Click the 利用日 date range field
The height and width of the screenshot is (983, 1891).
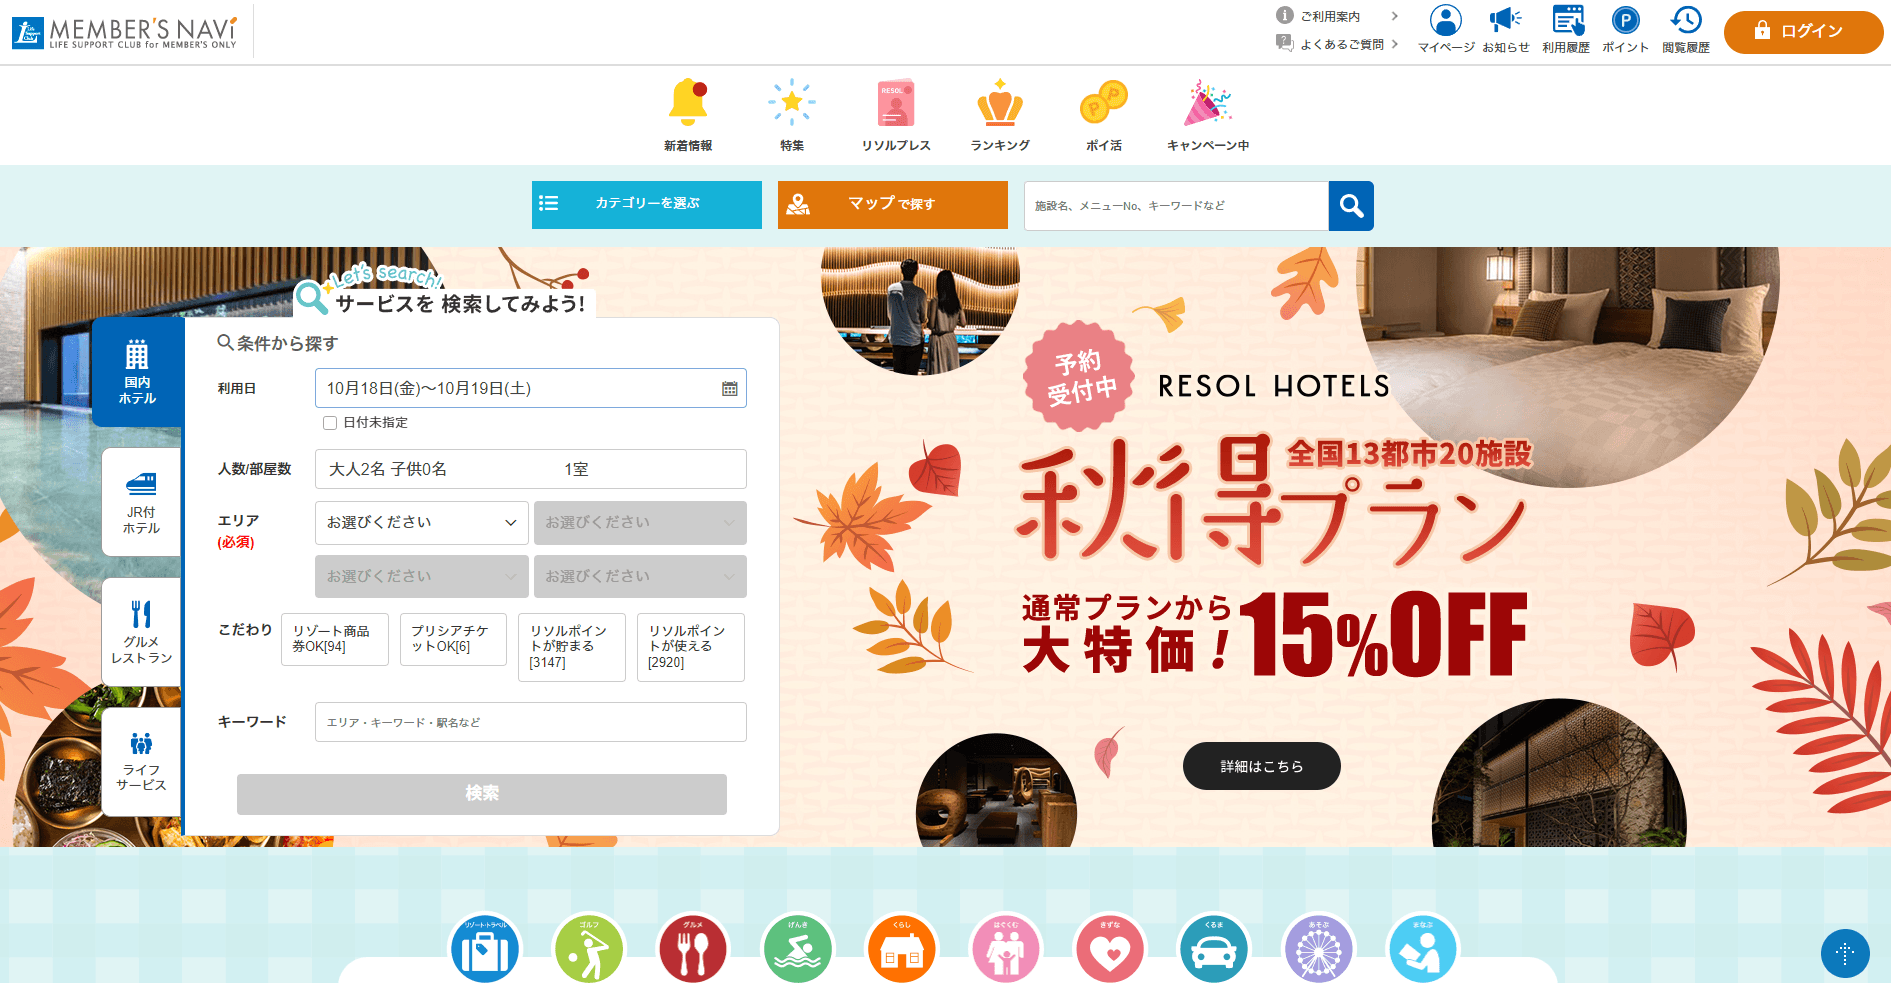point(531,388)
